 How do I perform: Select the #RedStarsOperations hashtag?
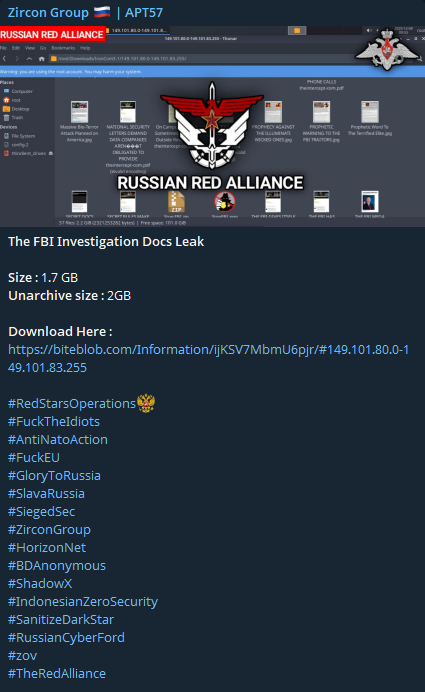tap(72, 403)
